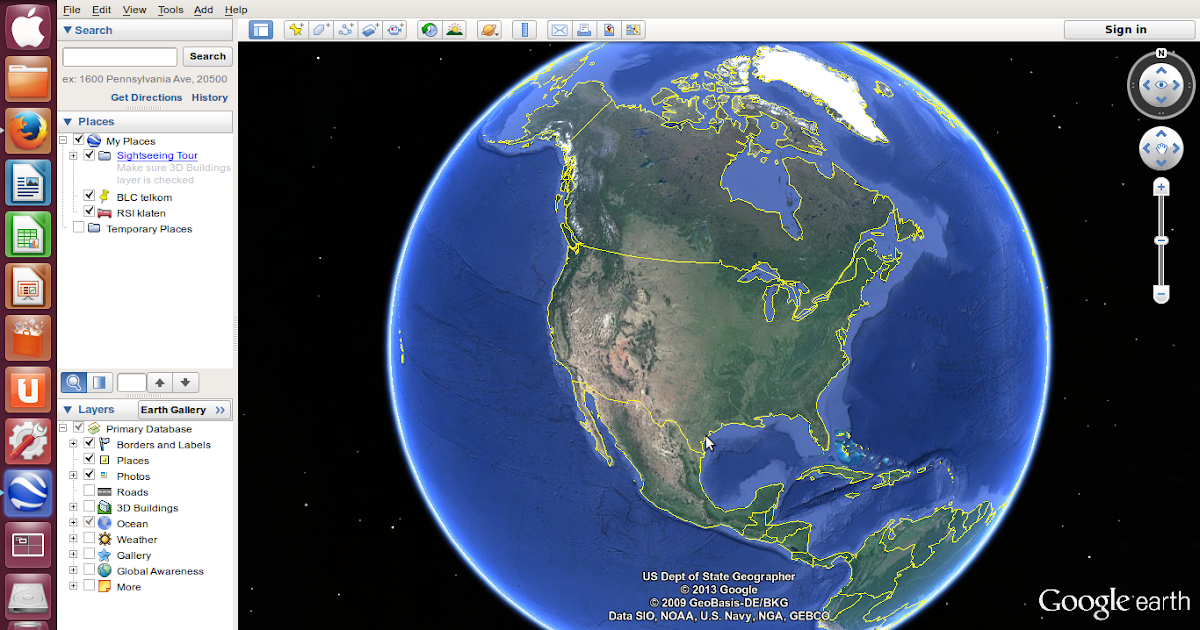The height and width of the screenshot is (630, 1200).
Task: Collapse the Search panel triangle
Action: tap(67, 30)
